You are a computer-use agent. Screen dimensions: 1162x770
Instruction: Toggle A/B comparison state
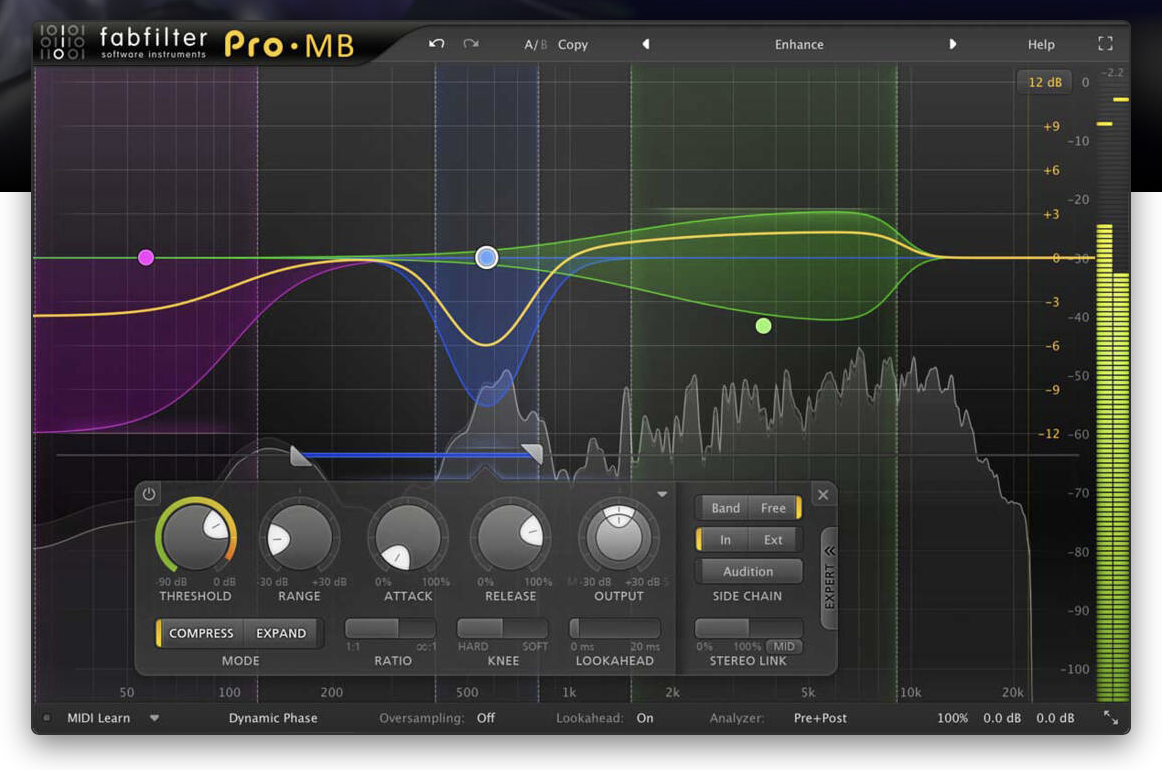click(535, 44)
